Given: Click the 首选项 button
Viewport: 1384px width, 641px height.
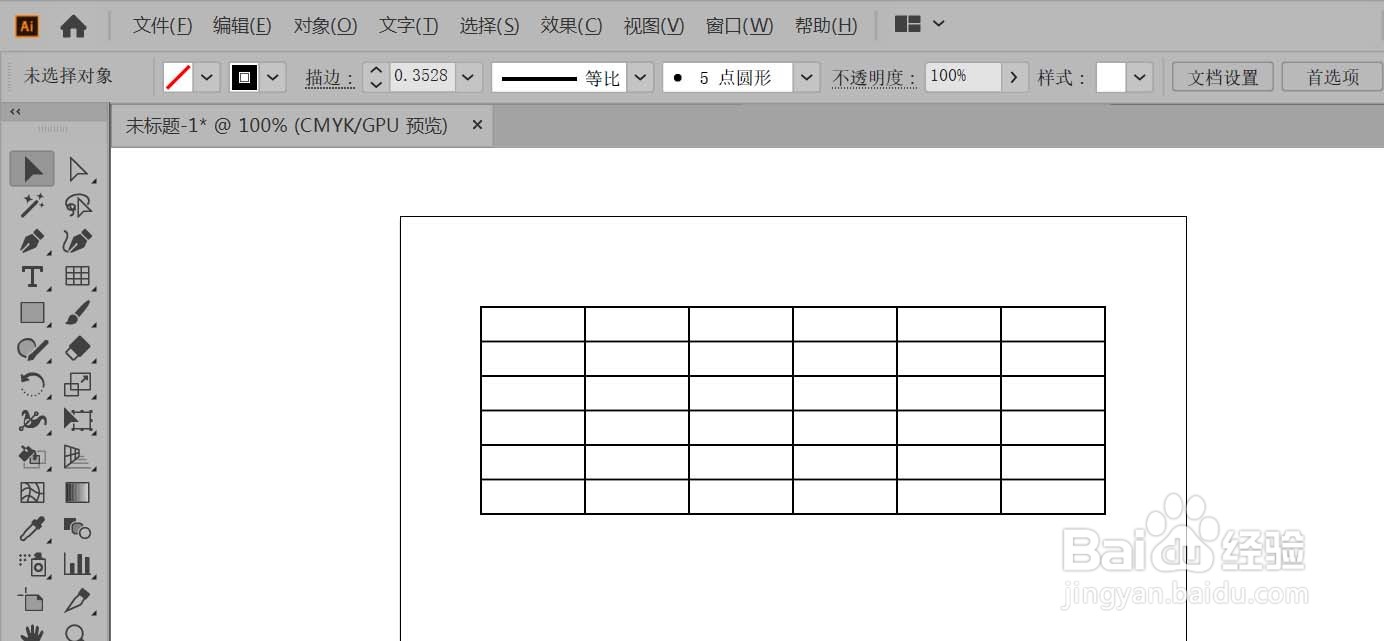Looking at the screenshot, I should (x=1332, y=77).
